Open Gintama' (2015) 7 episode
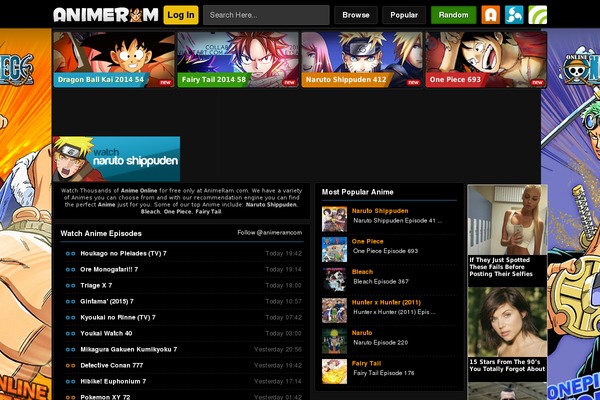This screenshot has width=600, height=400. click(x=107, y=302)
